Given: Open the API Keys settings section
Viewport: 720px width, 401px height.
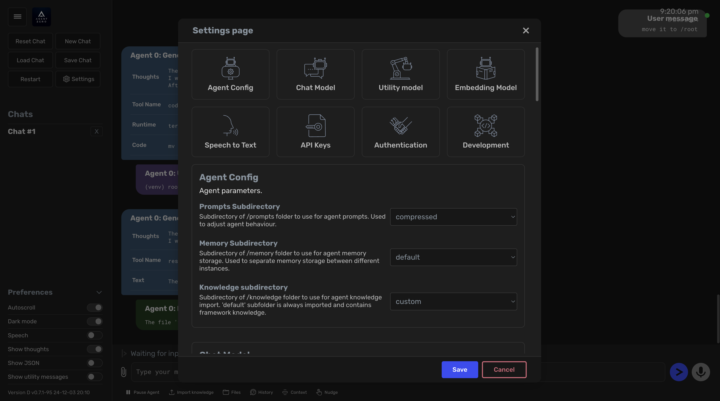Looking at the screenshot, I should (x=315, y=132).
